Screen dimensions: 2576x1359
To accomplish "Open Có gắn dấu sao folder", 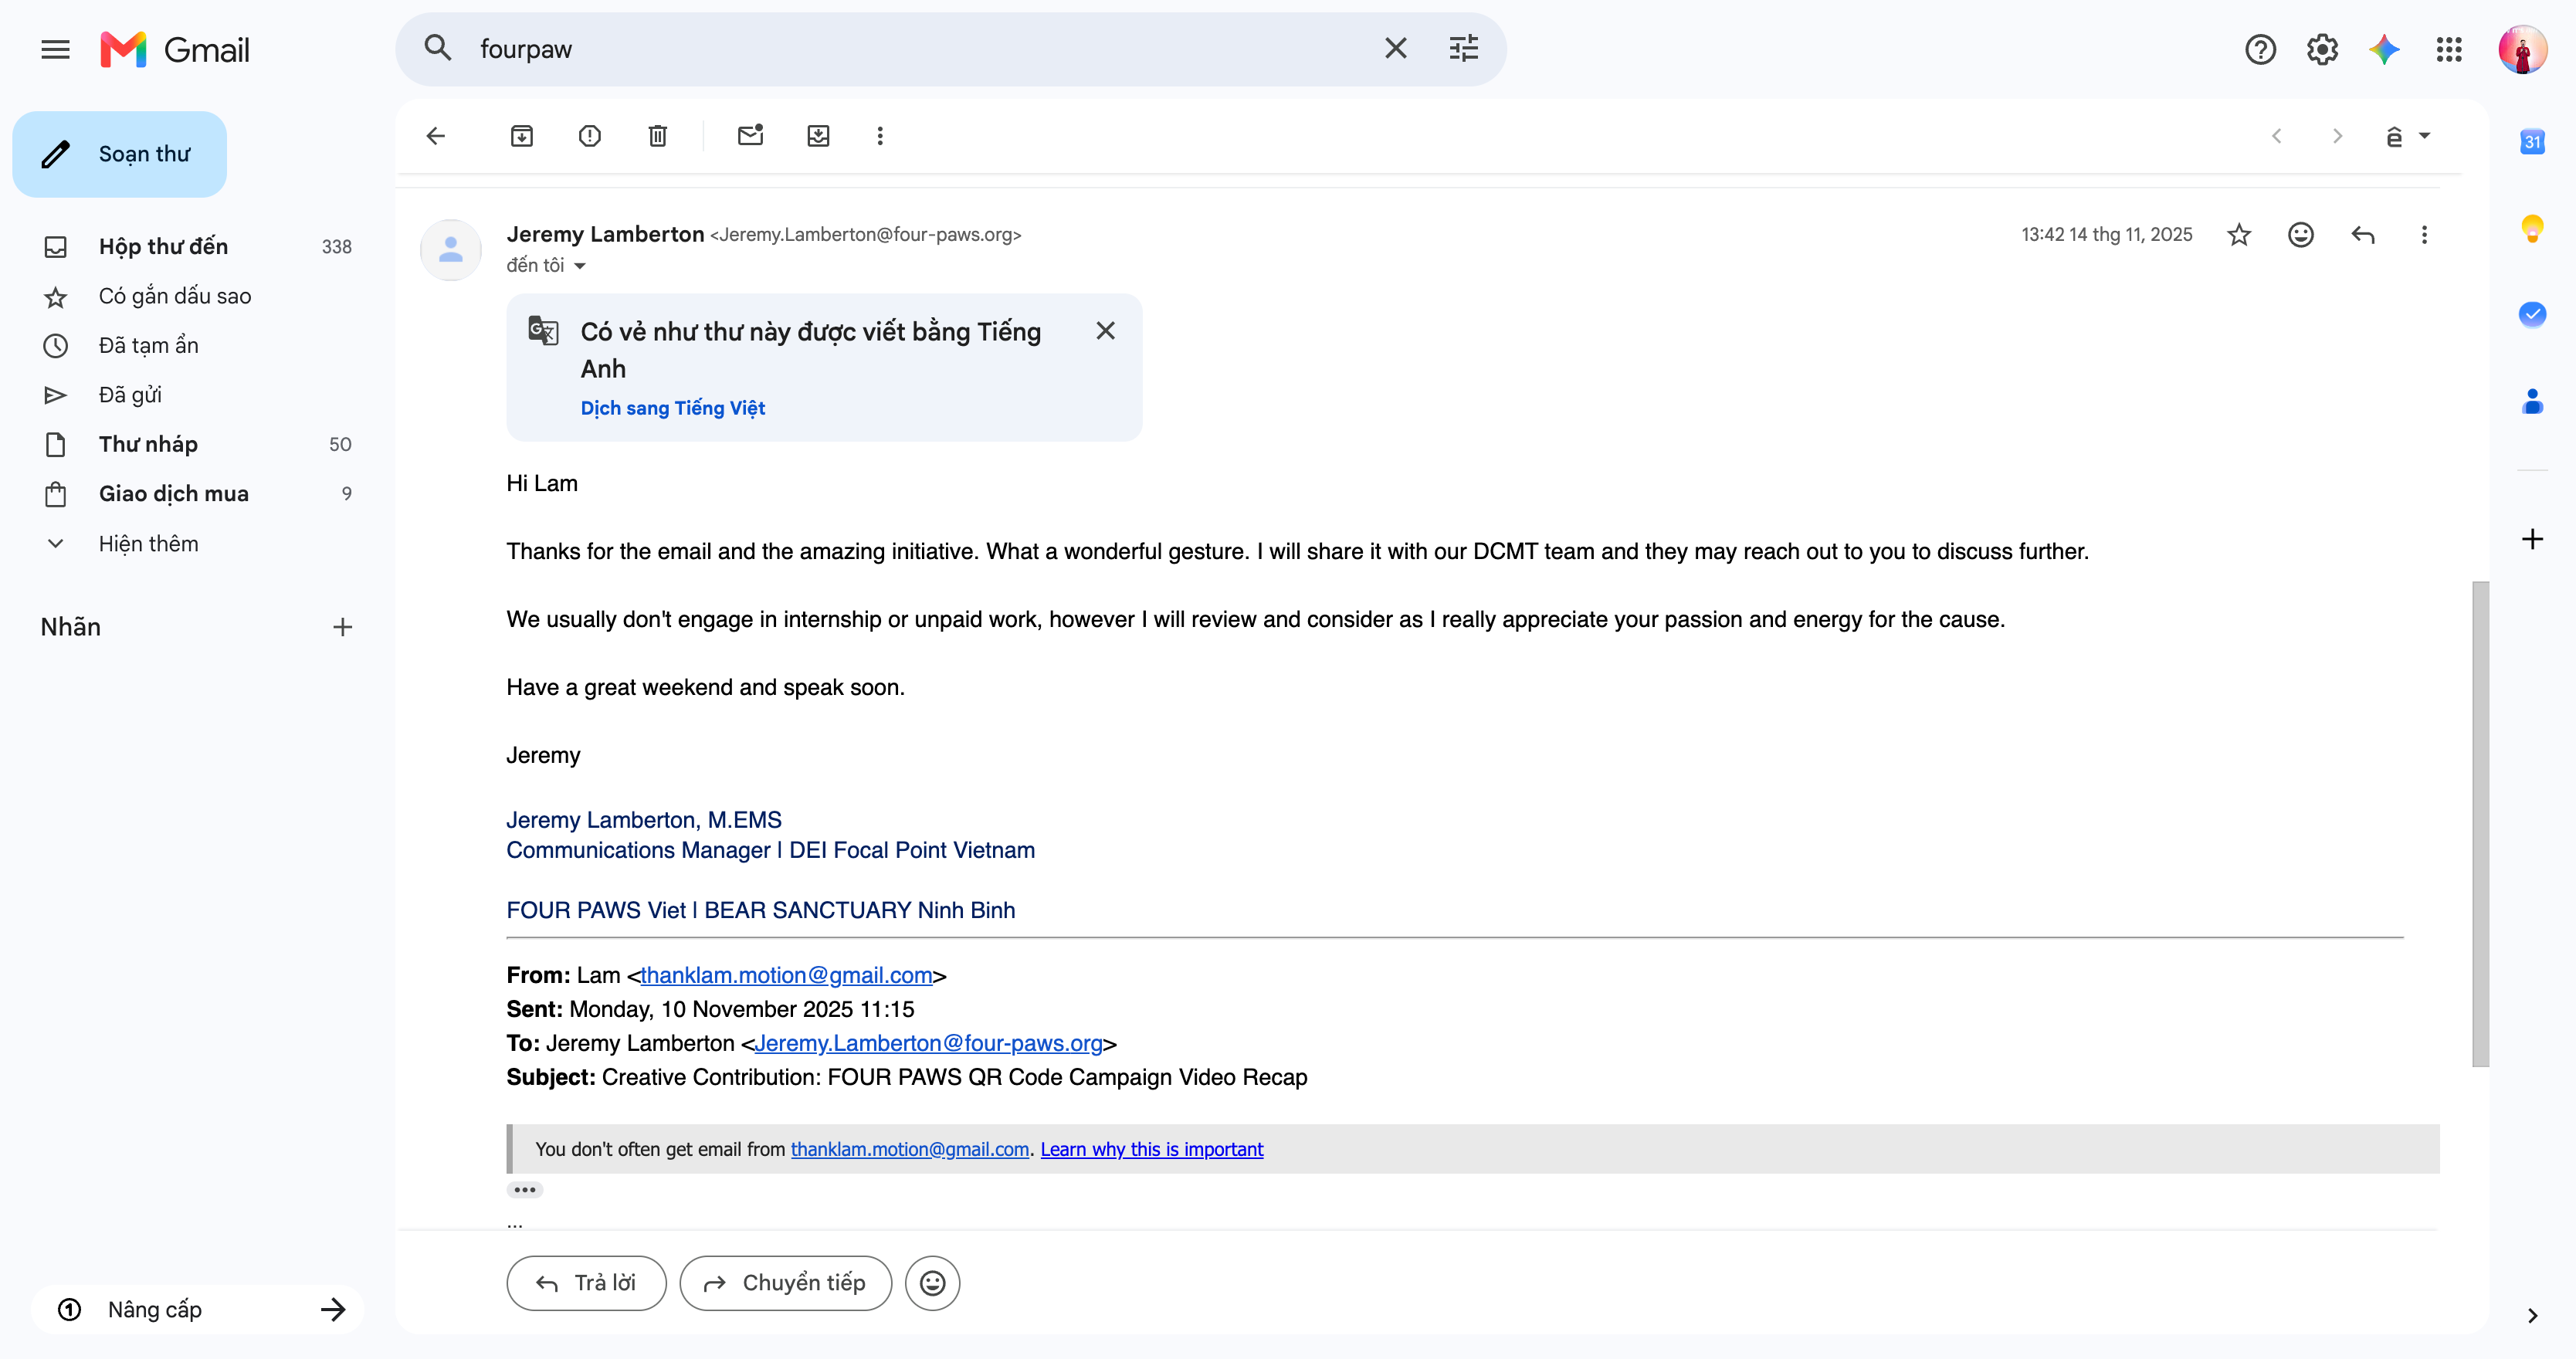I will tap(198, 296).
